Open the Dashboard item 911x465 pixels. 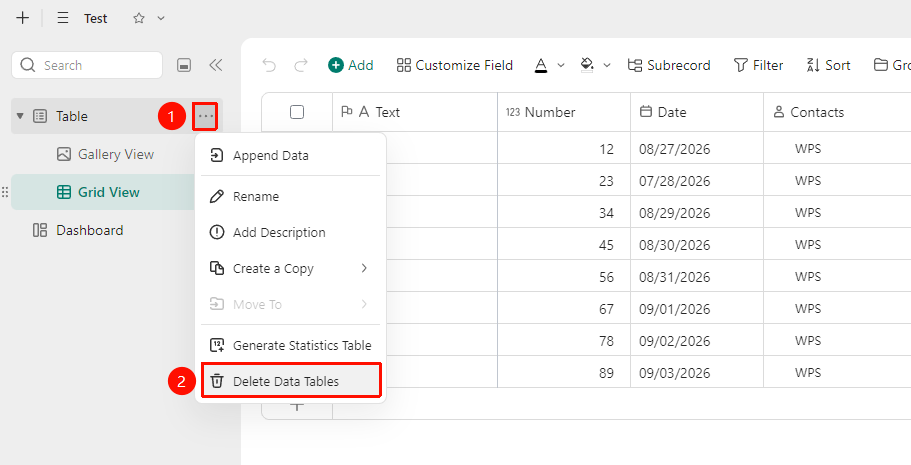pyautogui.click(x=78, y=230)
